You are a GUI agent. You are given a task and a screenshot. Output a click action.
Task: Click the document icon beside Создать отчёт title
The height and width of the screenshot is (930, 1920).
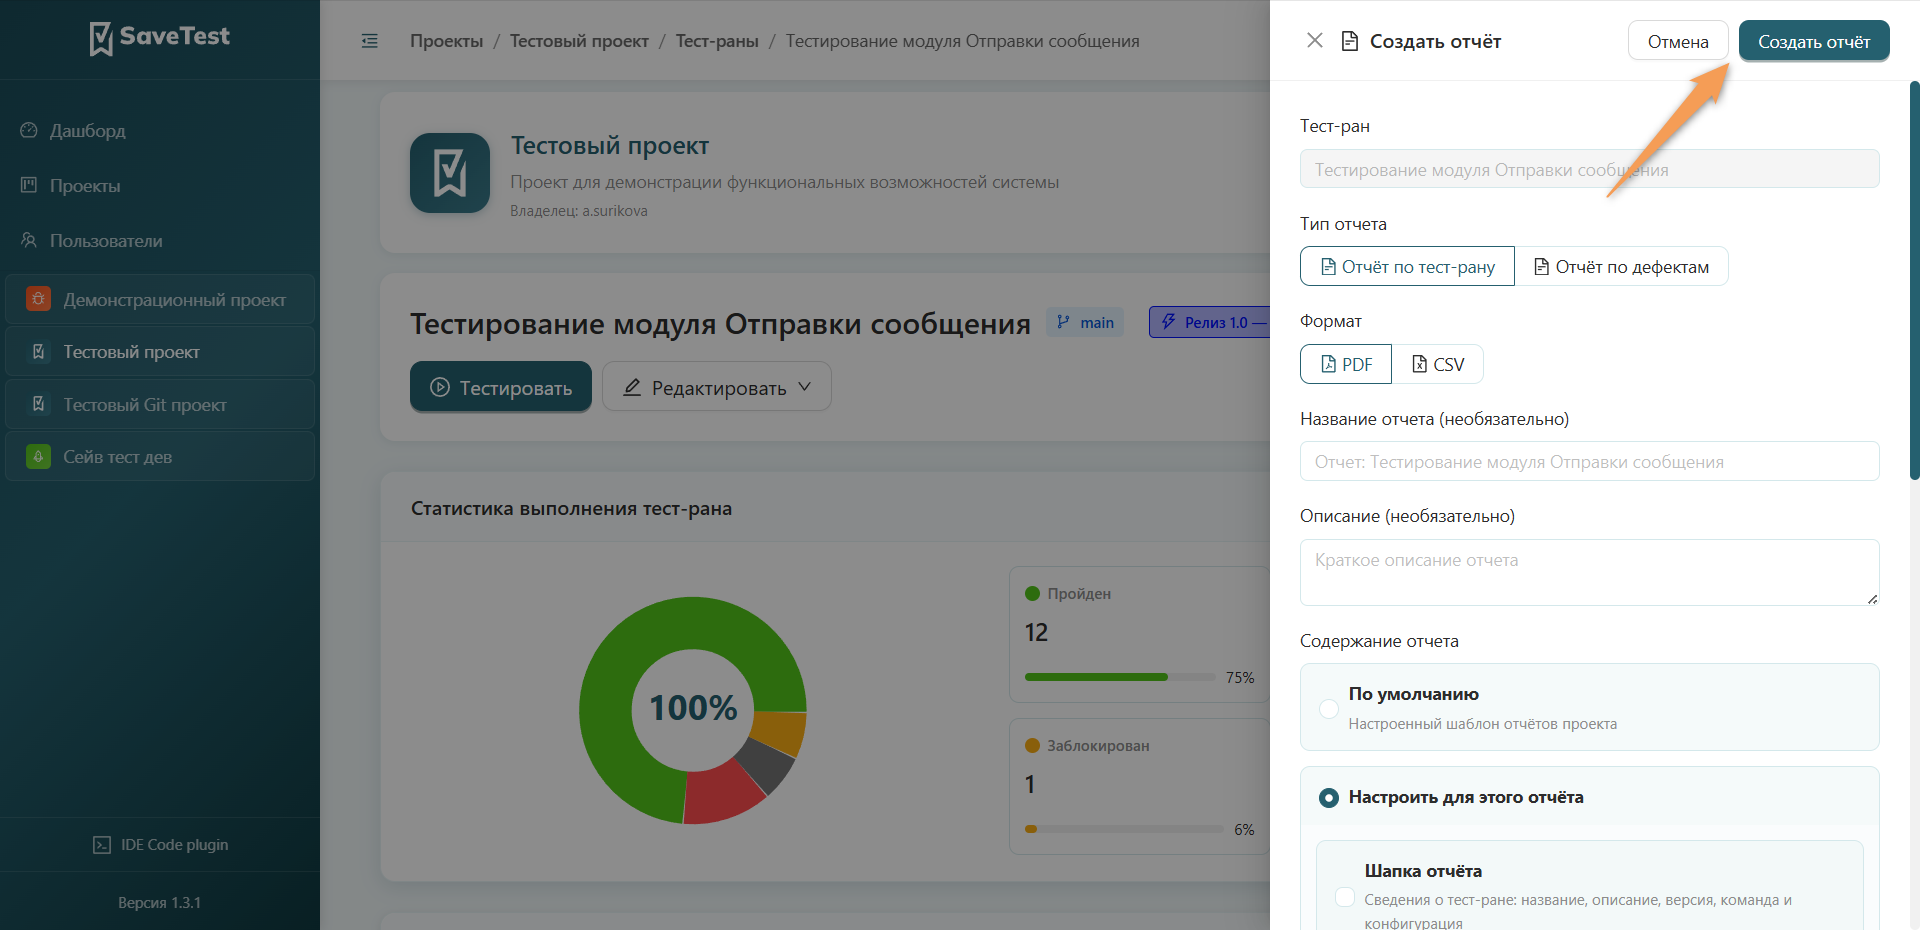coord(1350,41)
